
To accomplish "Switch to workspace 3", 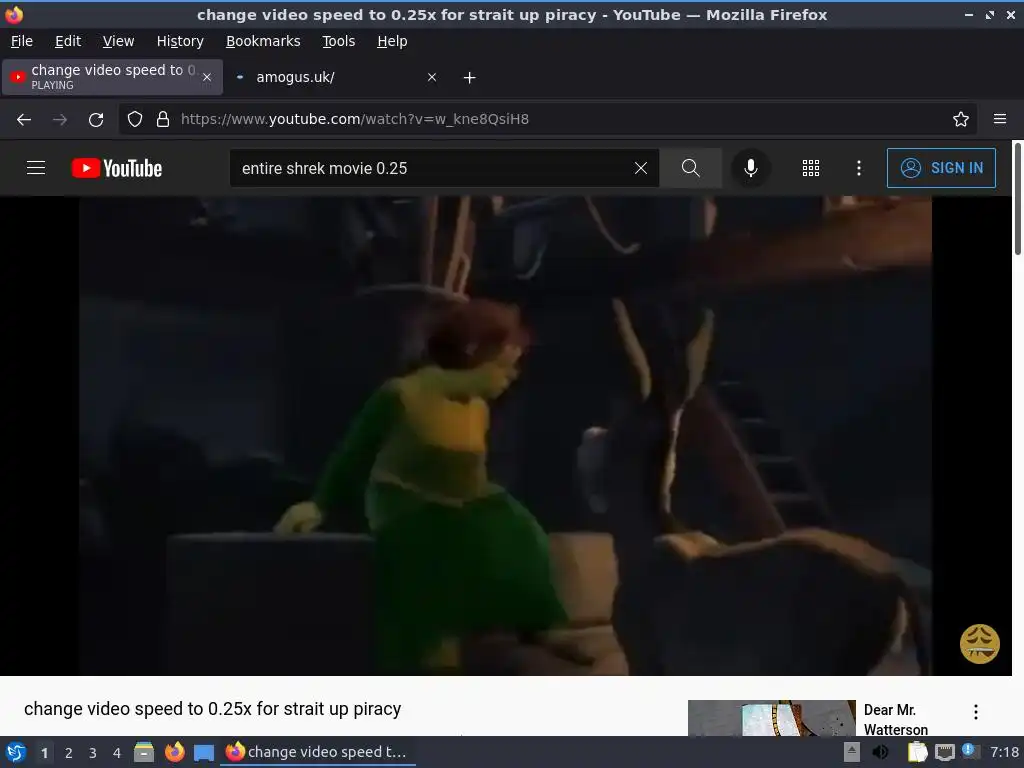I will [x=93, y=753].
